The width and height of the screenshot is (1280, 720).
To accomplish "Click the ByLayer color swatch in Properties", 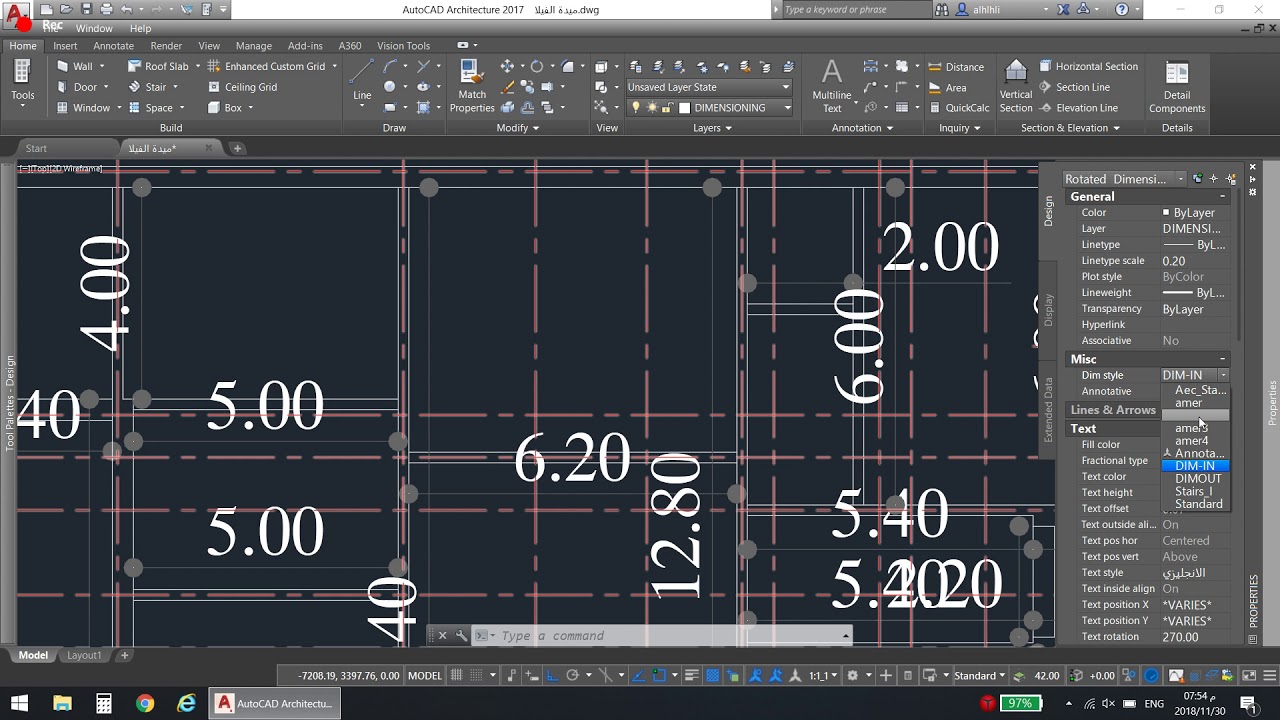I will coord(1166,213).
